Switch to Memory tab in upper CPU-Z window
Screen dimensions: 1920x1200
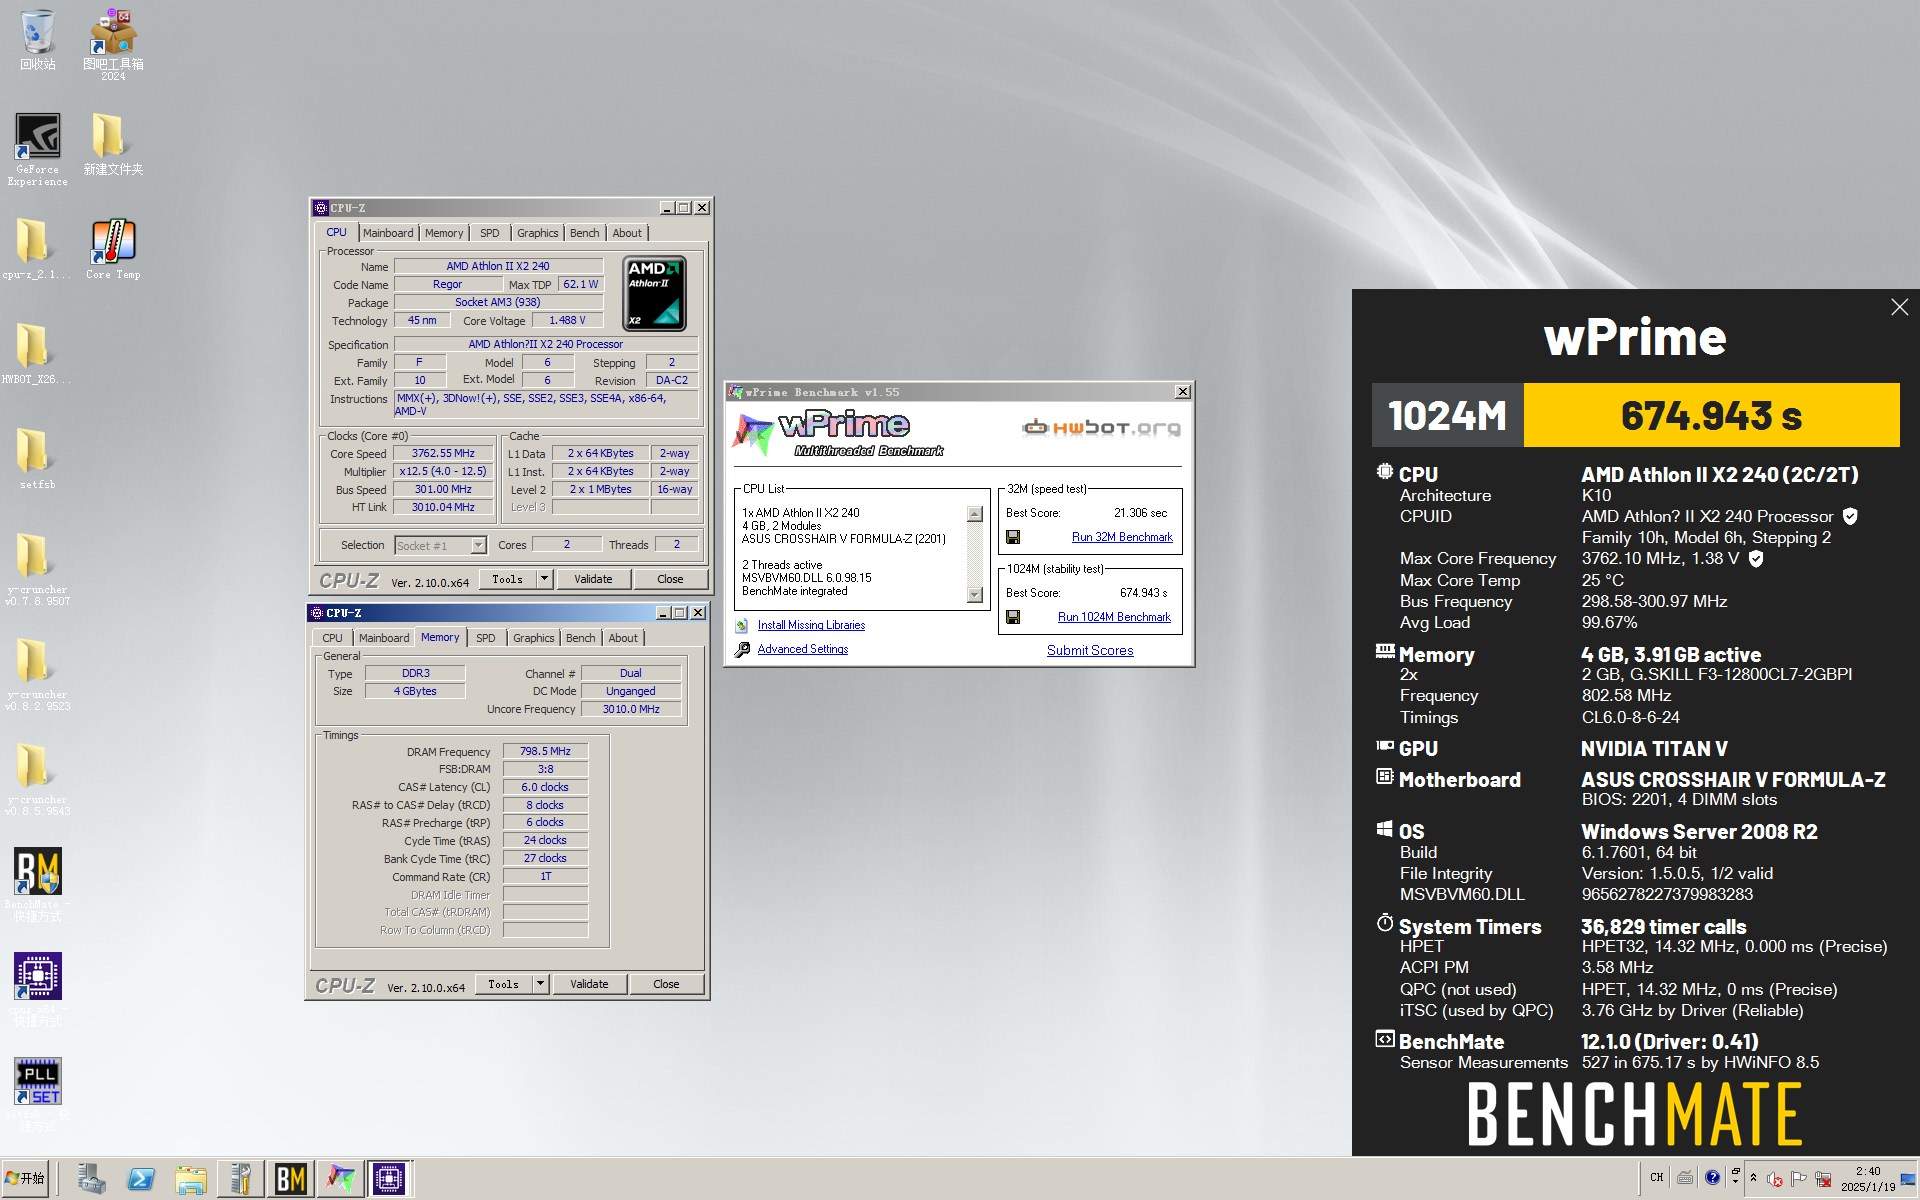tap(444, 233)
